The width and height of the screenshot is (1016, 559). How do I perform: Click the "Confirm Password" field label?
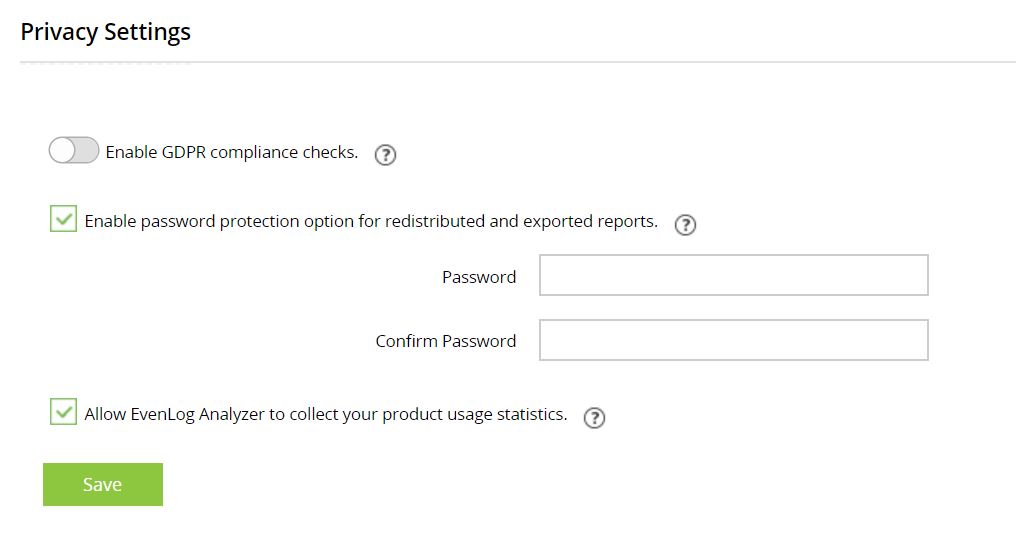(446, 341)
